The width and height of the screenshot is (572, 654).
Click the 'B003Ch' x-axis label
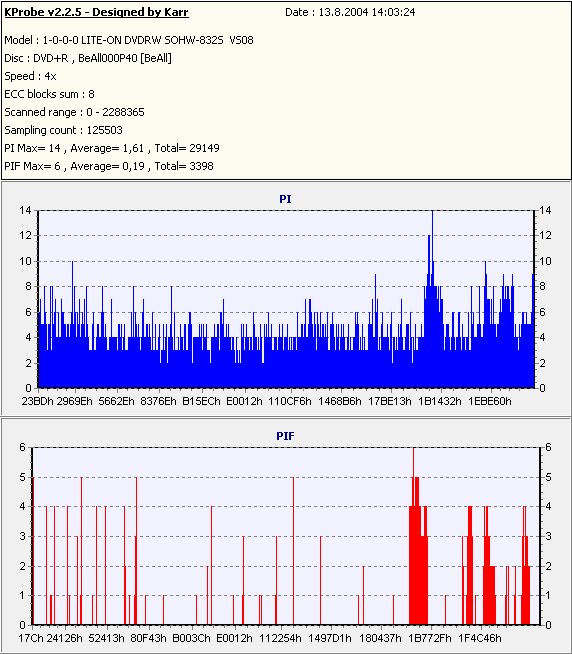192,638
